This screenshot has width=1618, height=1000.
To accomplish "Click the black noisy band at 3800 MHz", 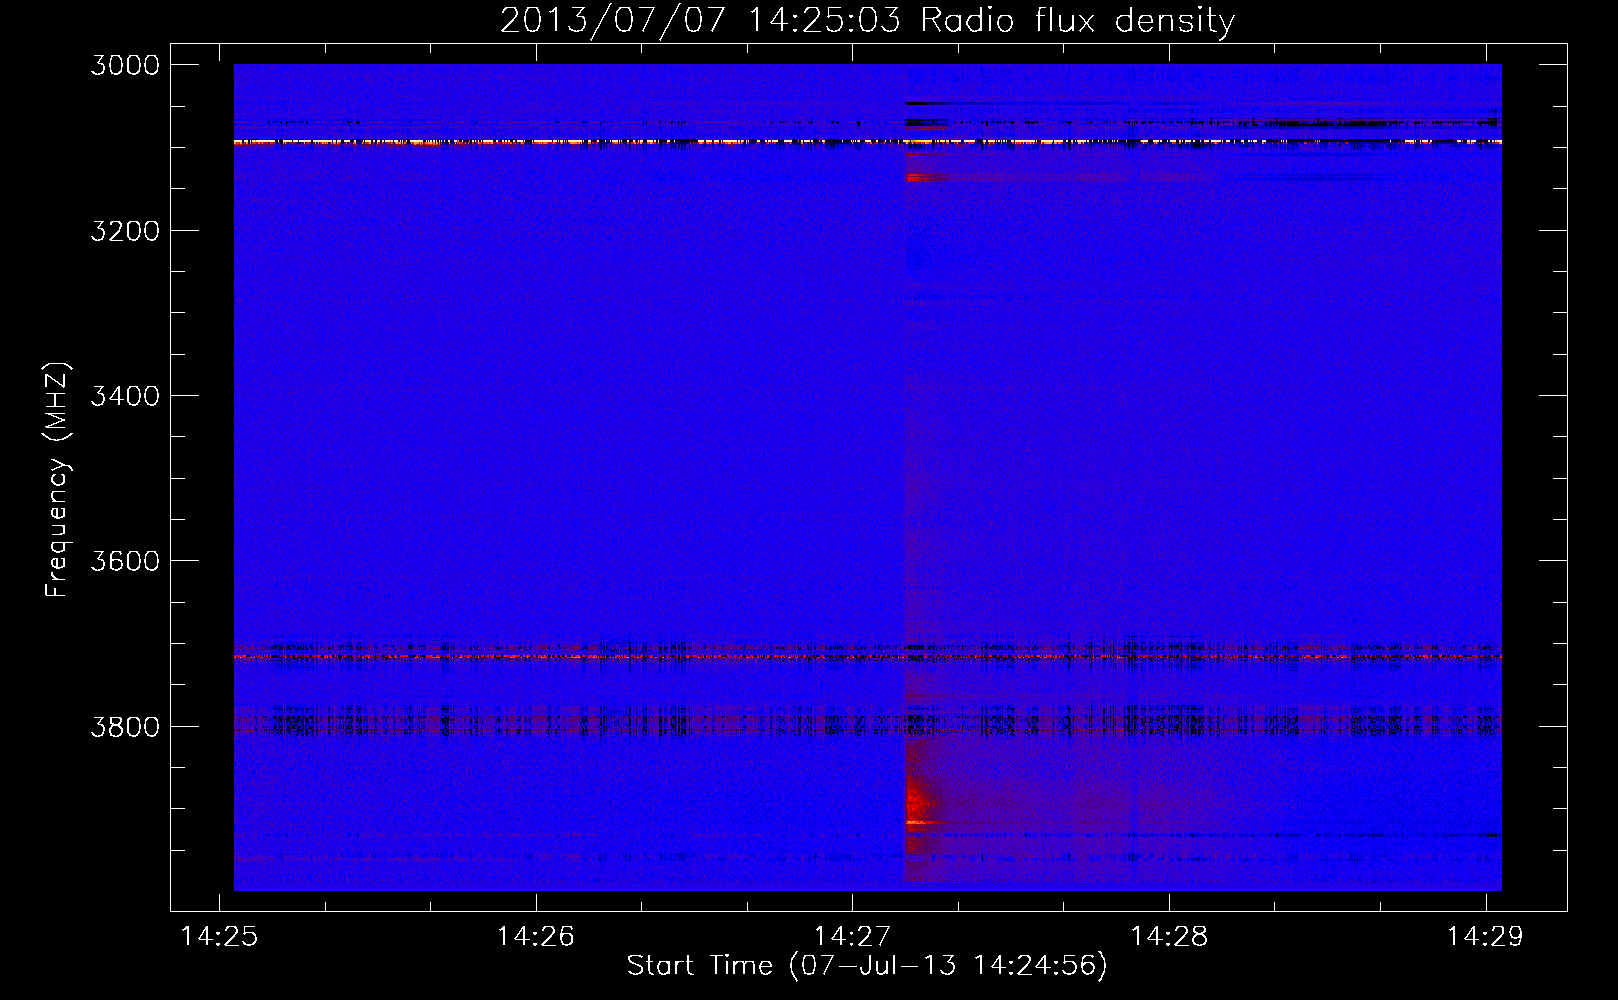I will (x=867, y=721).
